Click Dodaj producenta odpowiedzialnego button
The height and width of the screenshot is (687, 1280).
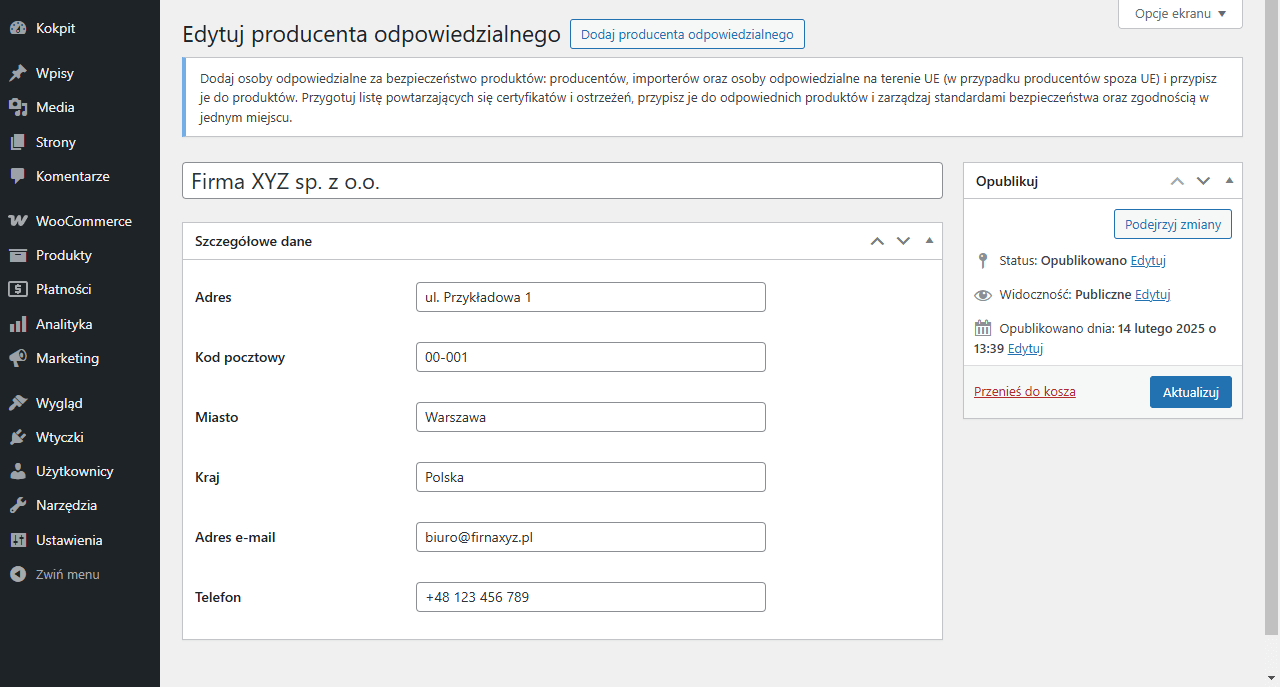pyautogui.click(x=687, y=34)
